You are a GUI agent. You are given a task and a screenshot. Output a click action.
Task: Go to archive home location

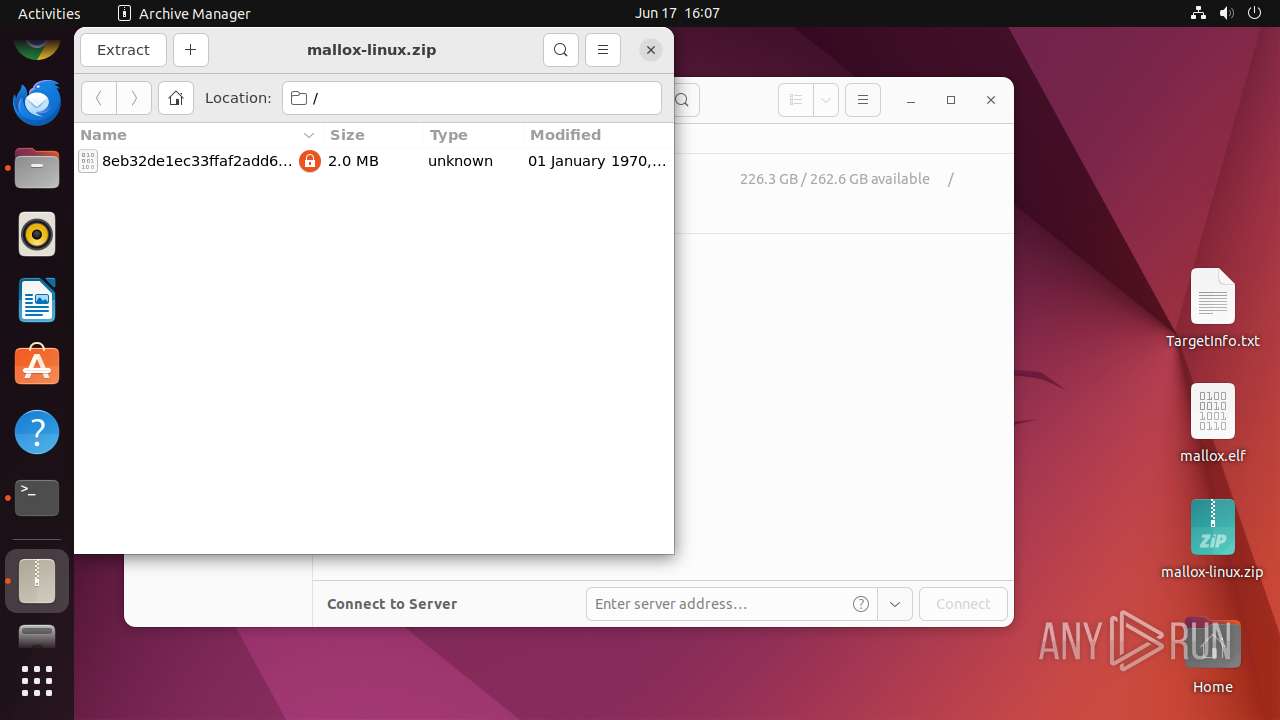pos(176,98)
